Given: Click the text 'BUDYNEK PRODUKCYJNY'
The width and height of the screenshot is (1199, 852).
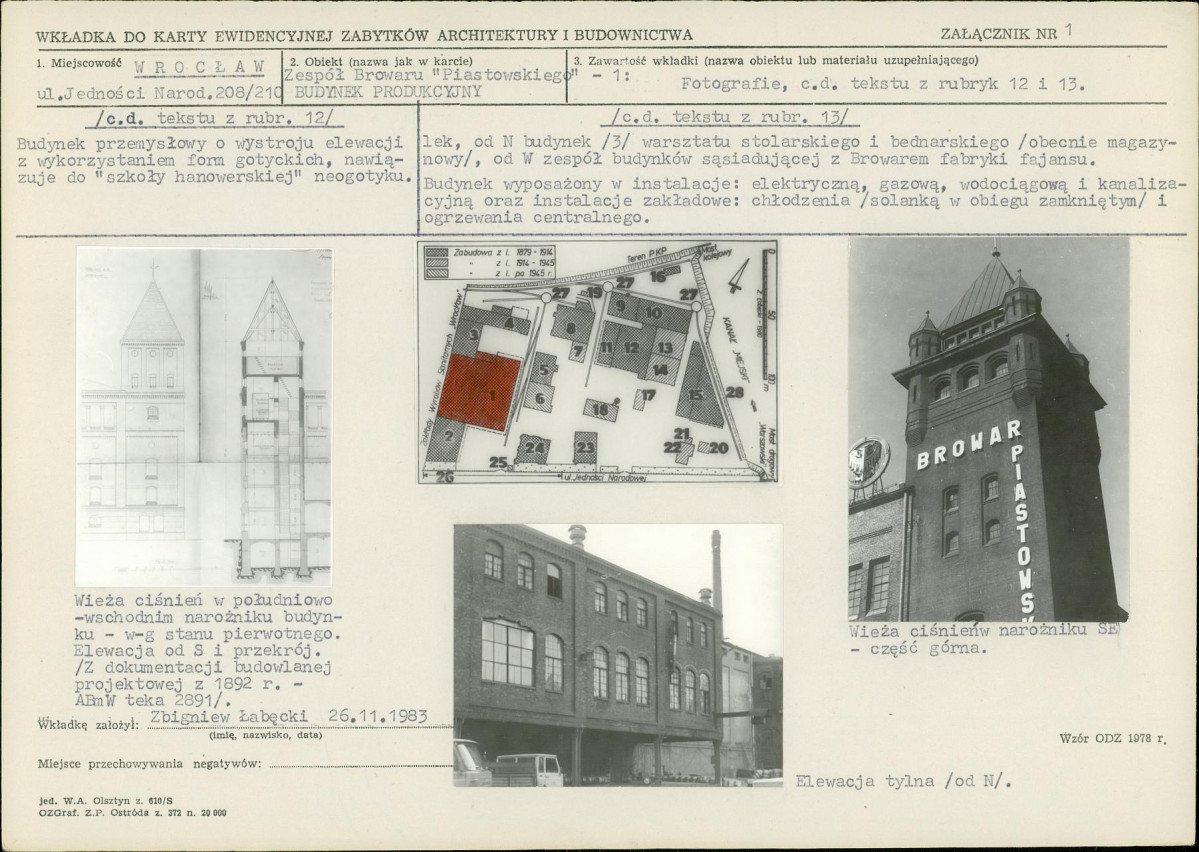Looking at the screenshot, I should coord(388,92).
